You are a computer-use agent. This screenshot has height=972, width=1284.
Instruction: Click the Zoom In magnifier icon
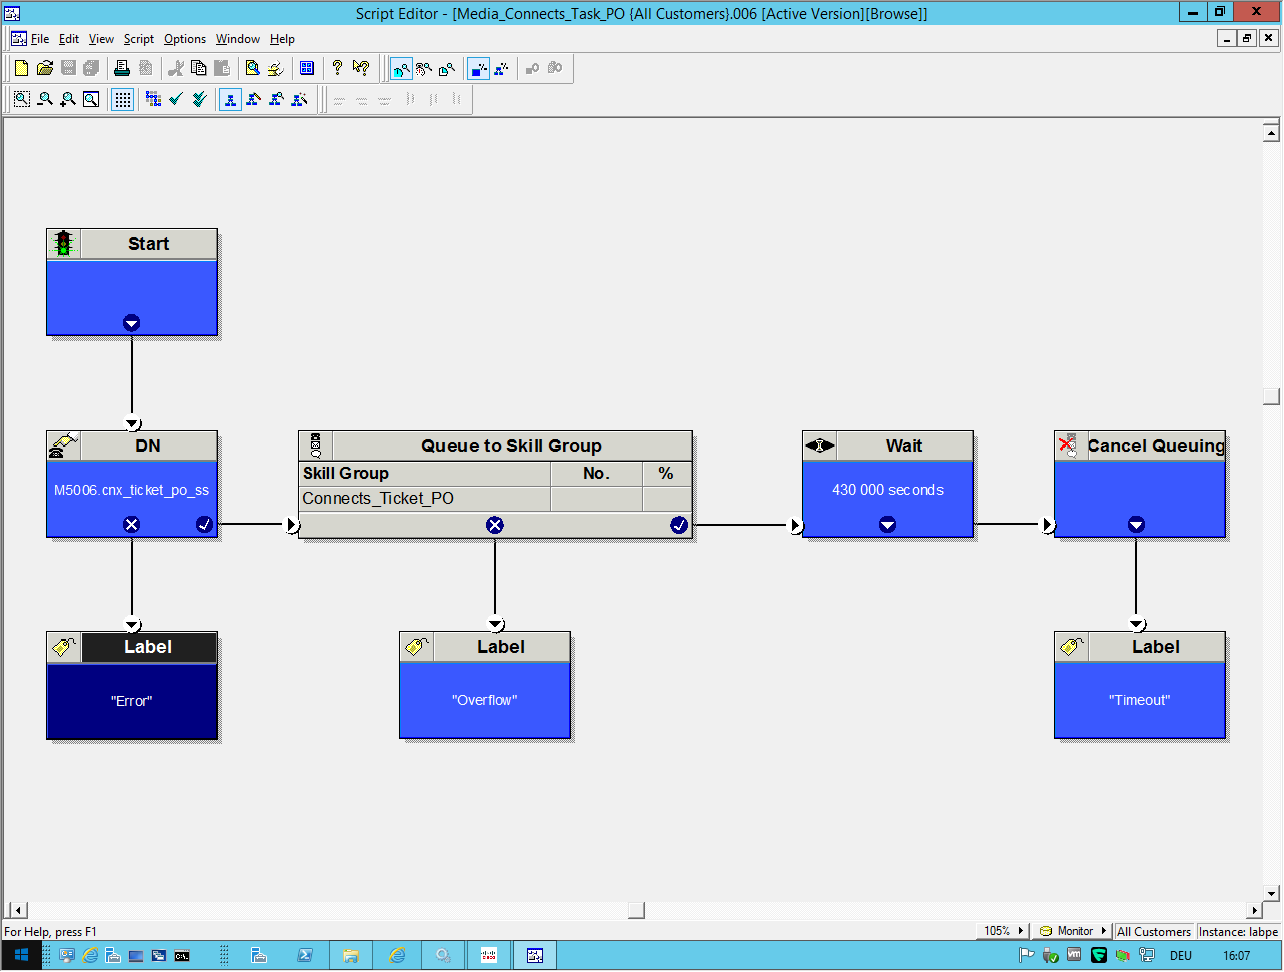pyautogui.click(x=68, y=99)
